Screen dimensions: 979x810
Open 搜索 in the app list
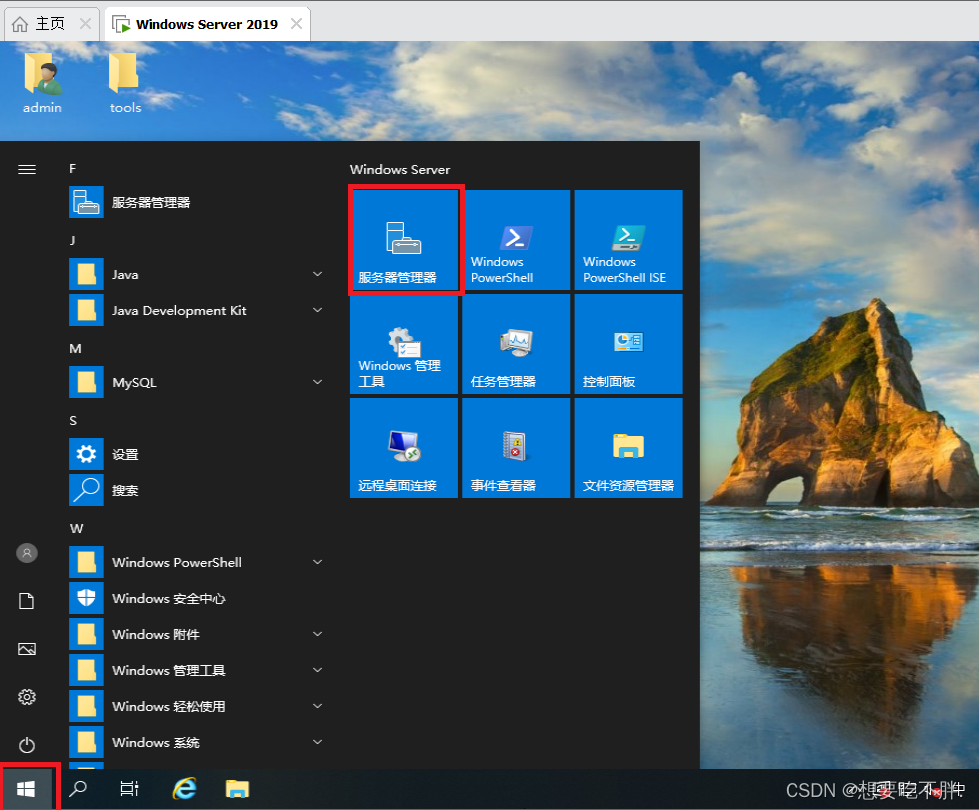tap(197, 490)
